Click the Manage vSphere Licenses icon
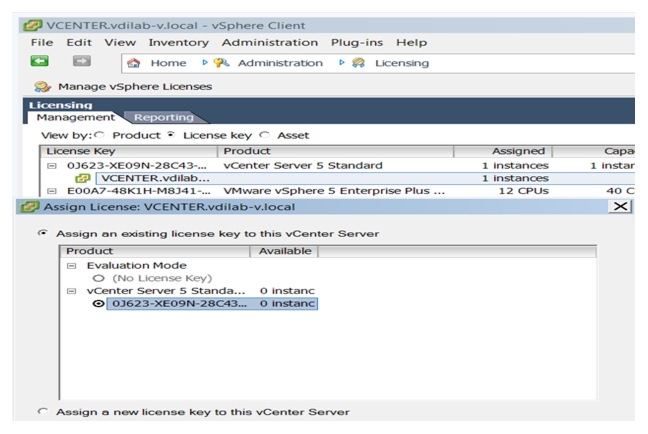648x434 pixels. click(42, 87)
